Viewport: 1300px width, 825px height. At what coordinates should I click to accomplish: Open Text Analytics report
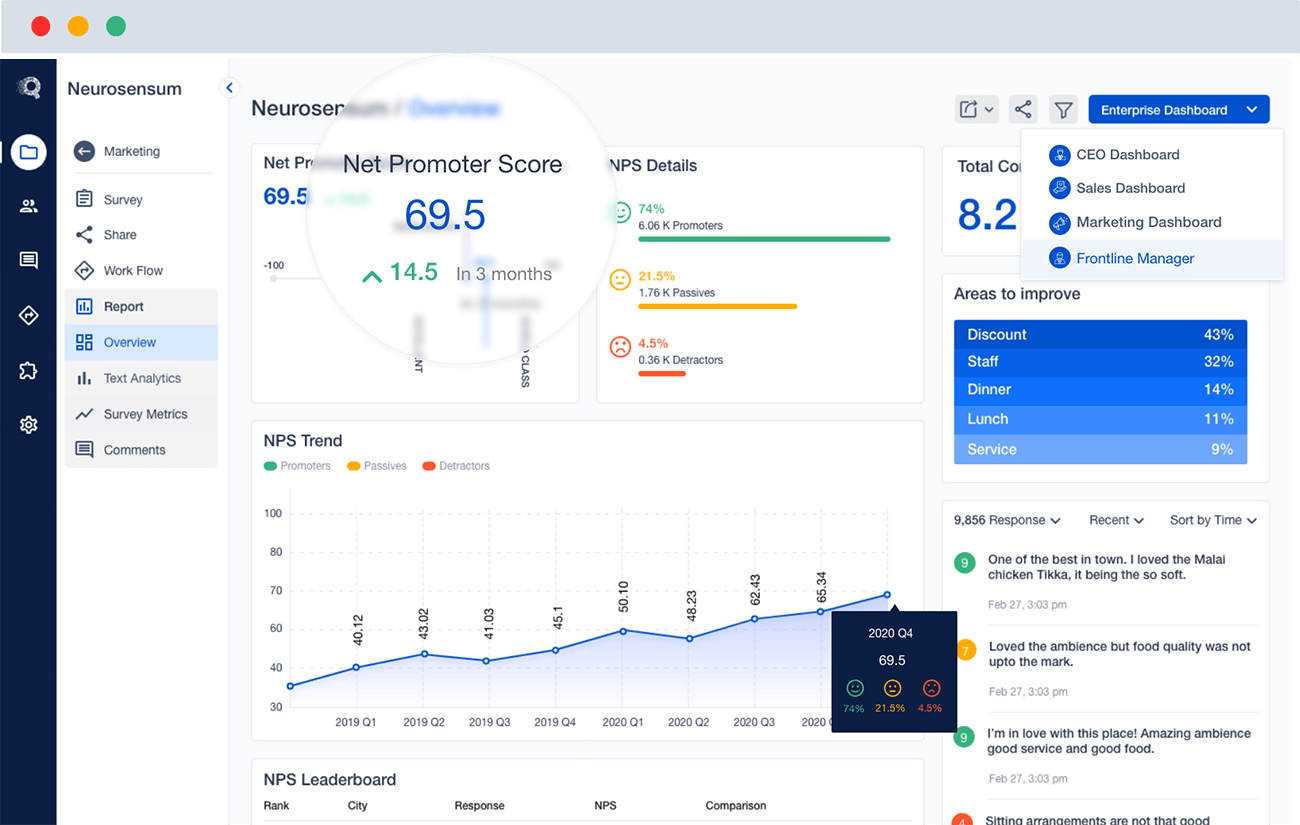[141, 378]
